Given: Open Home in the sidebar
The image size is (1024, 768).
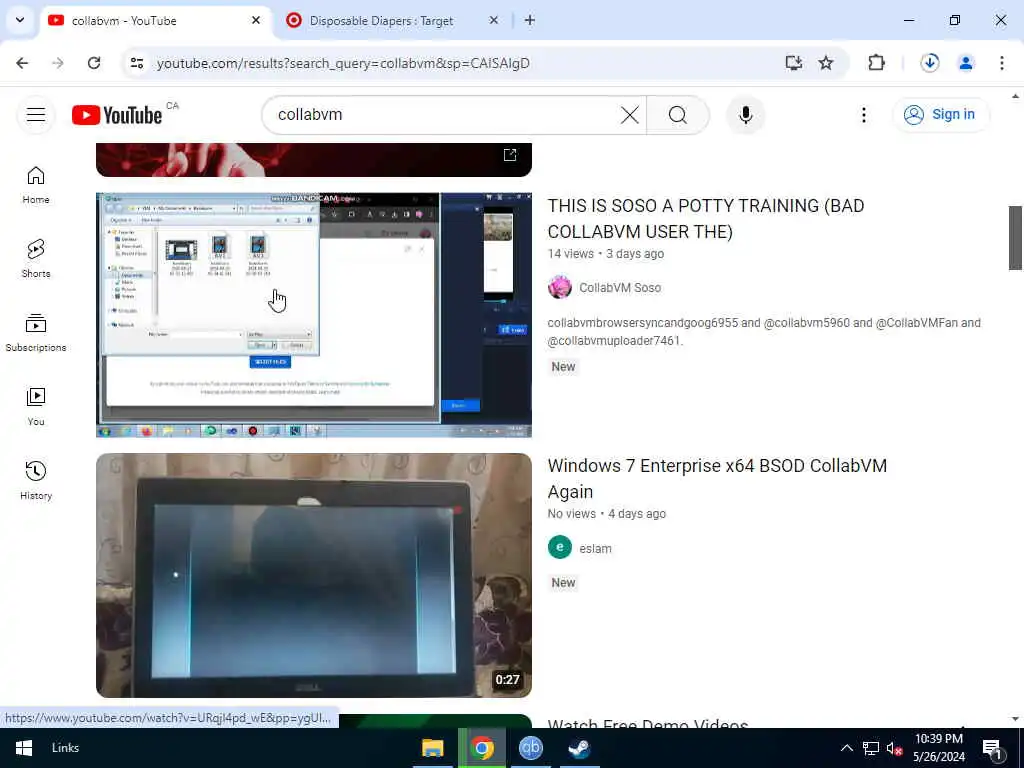Looking at the screenshot, I should point(36,185).
